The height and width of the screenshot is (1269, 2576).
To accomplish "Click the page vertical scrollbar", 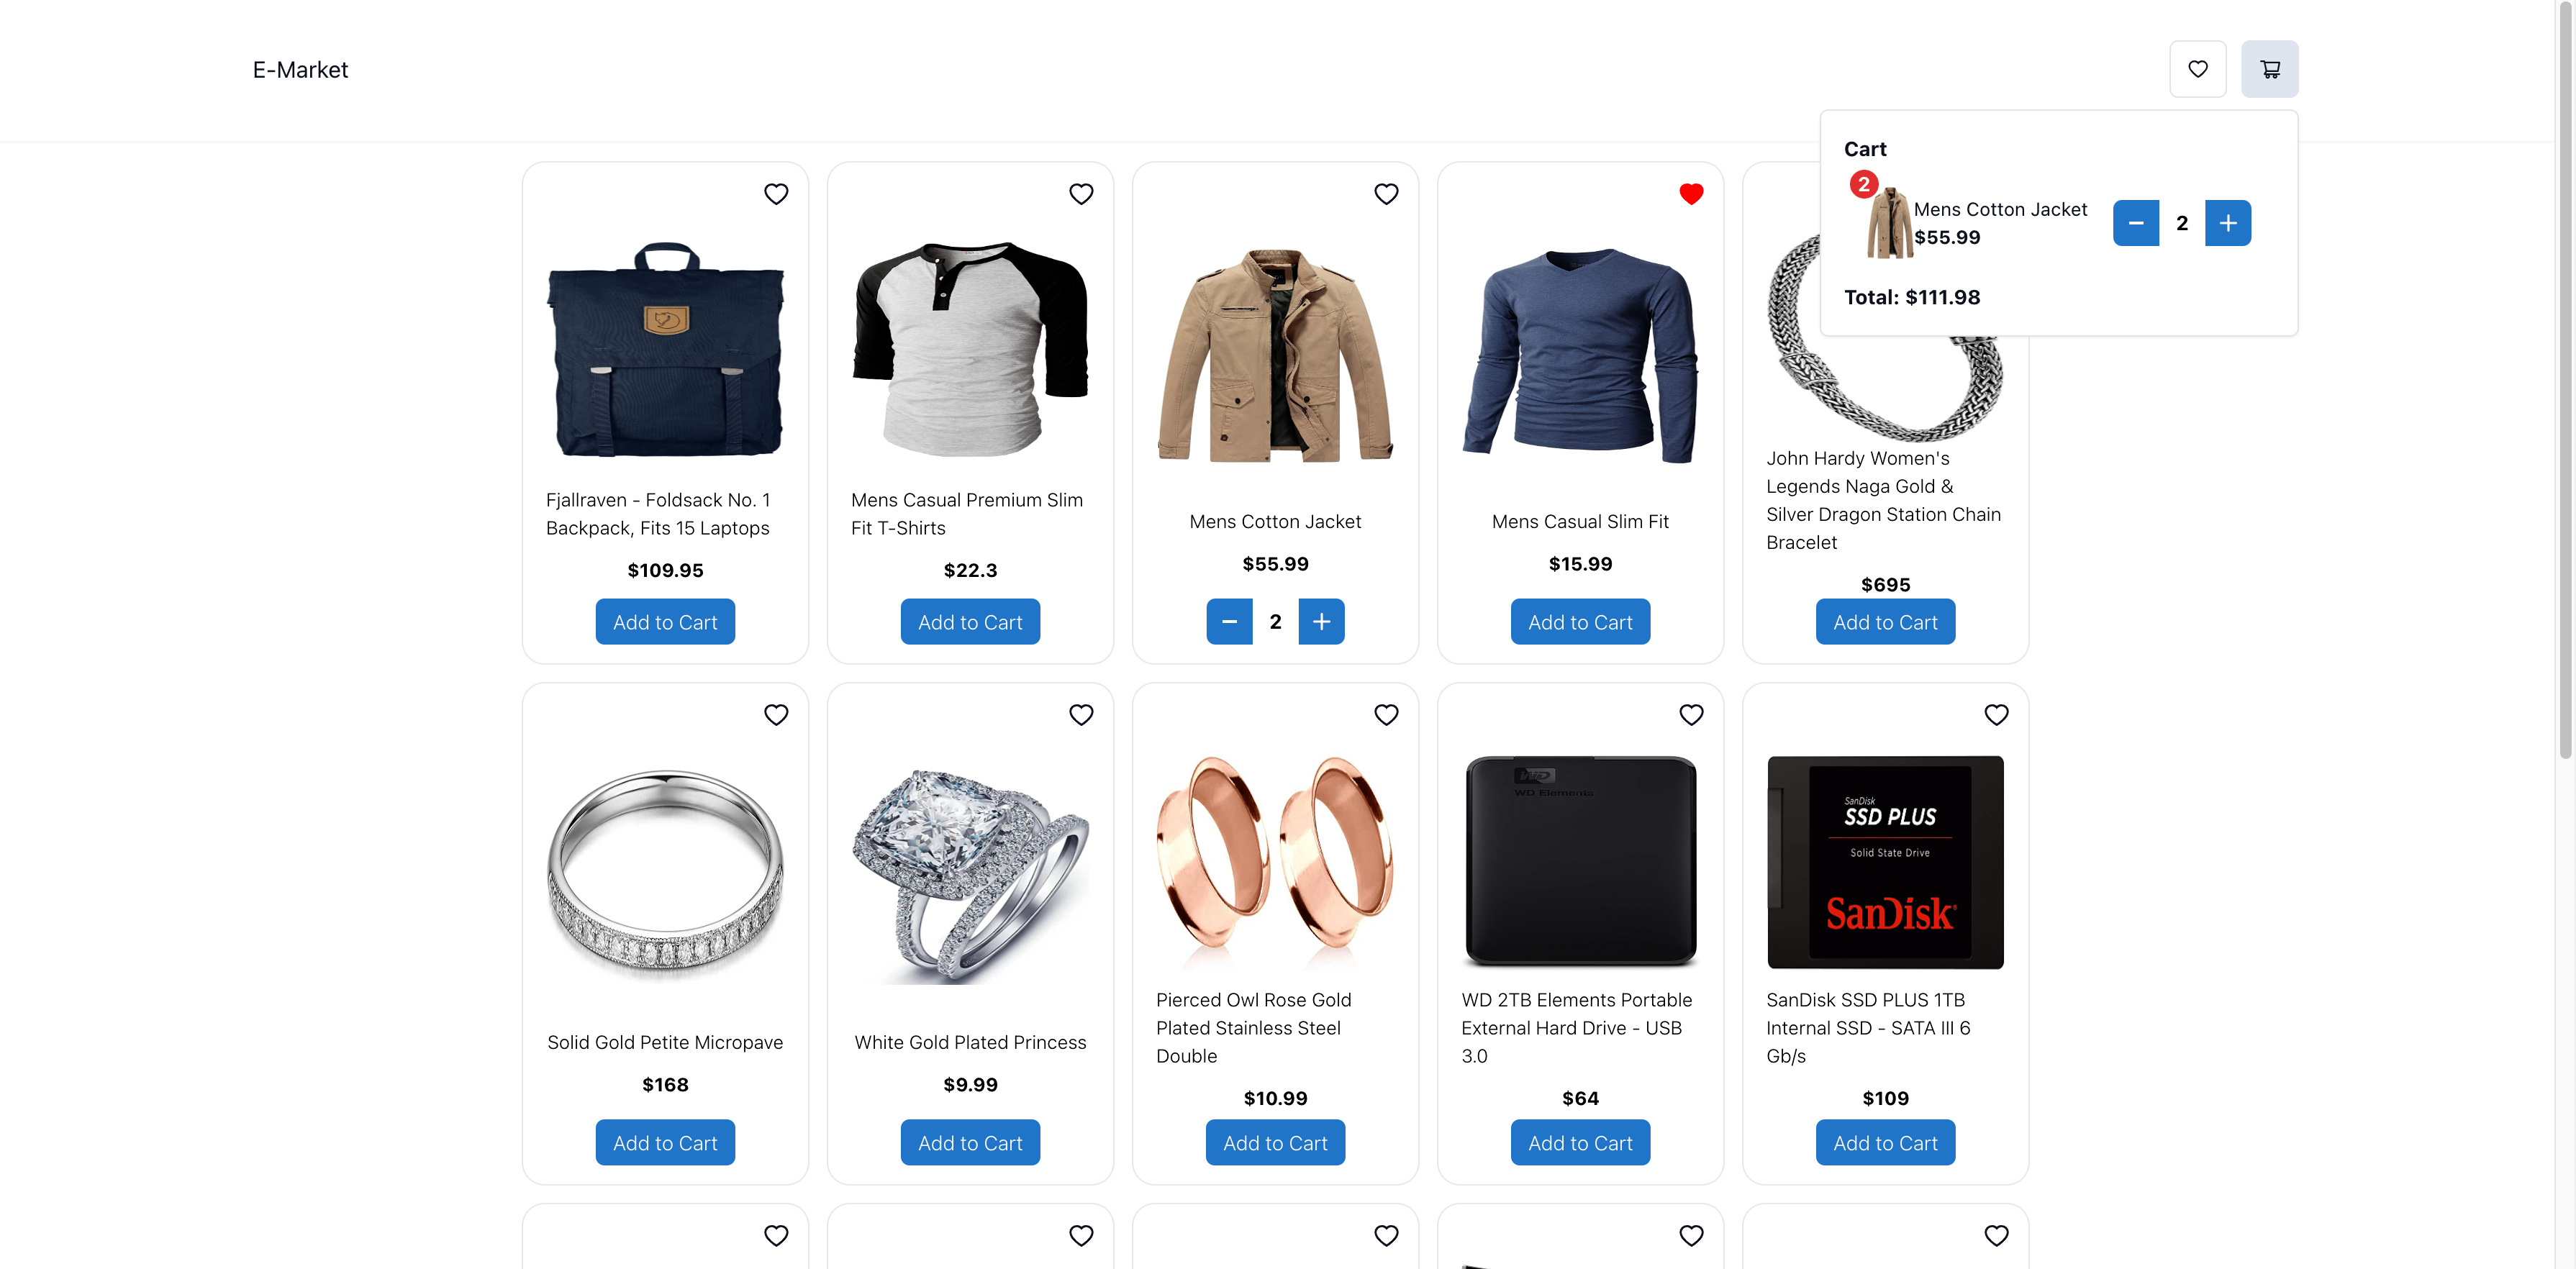I will pyautogui.click(x=2565, y=380).
